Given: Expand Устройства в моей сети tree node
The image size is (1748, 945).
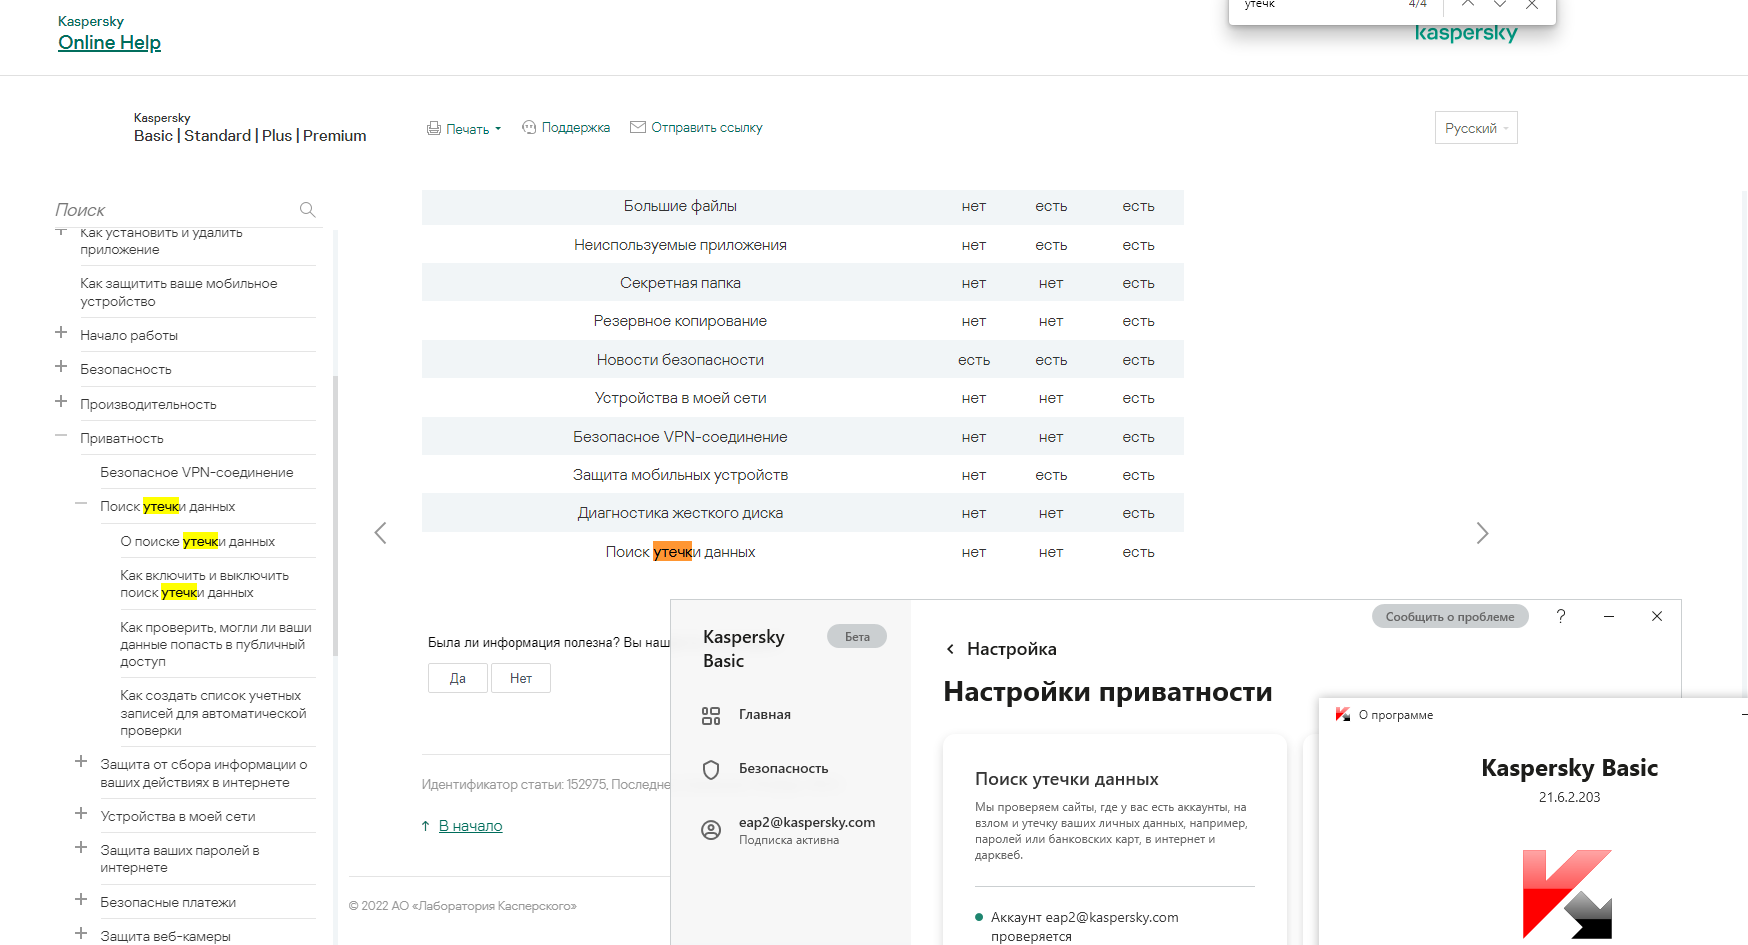Looking at the screenshot, I should (81, 814).
